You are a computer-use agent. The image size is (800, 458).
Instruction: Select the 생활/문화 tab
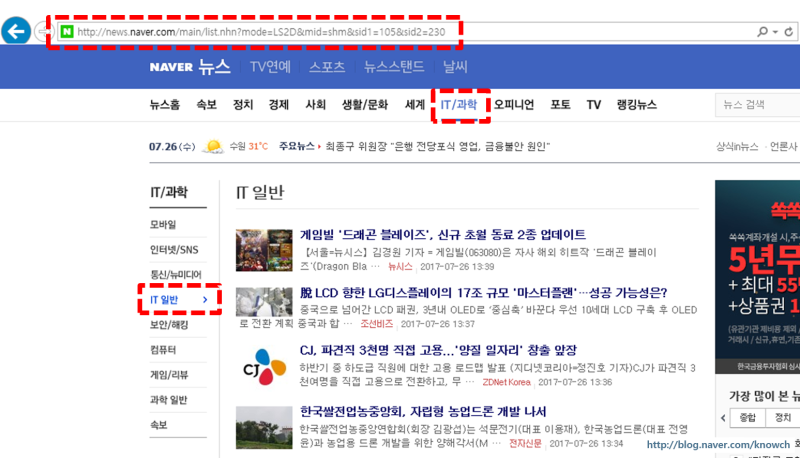pyautogui.click(x=365, y=105)
